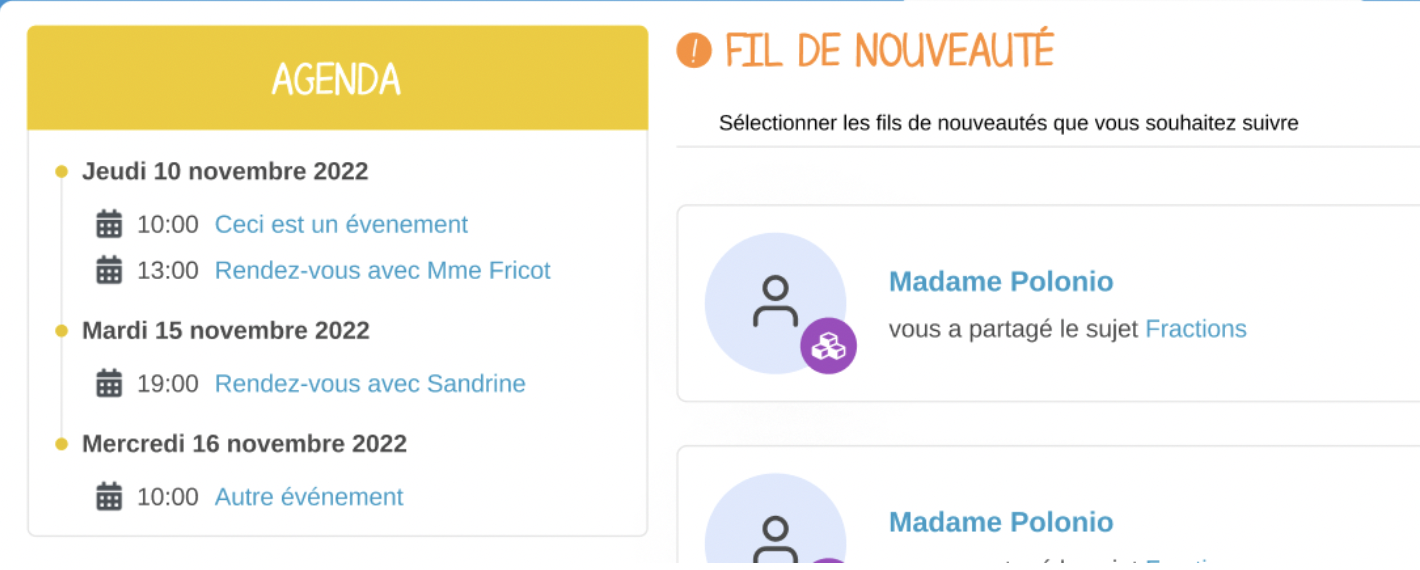Click the user avatar in first news card
The image size is (1420, 570).
(775, 303)
